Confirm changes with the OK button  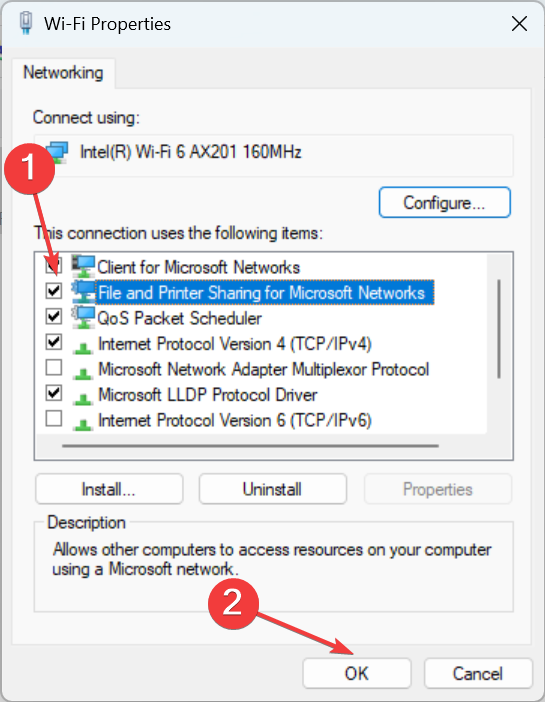pyautogui.click(x=356, y=673)
